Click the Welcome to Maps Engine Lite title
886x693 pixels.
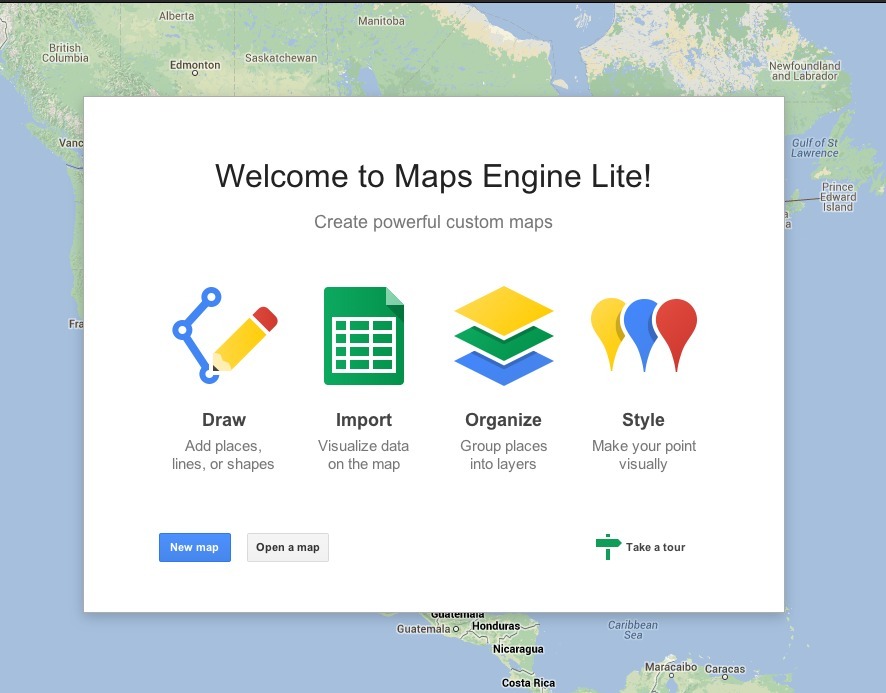(x=433, y=177)
